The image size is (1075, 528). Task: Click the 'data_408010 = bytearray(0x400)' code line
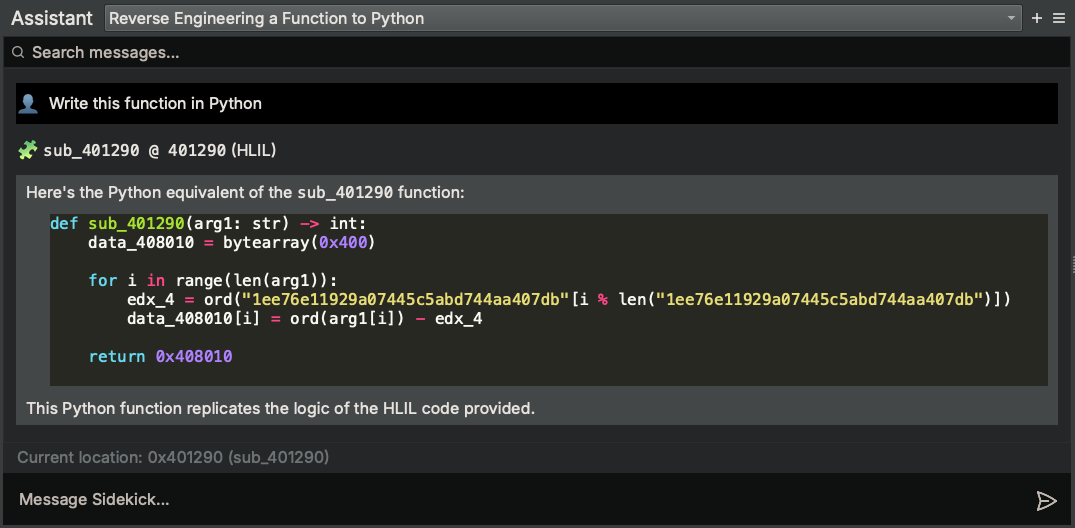click(232, 243)
